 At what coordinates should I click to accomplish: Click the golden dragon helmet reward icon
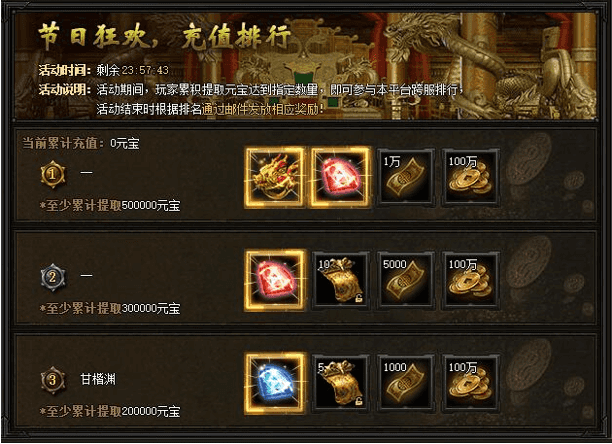[x=275, y=177]
